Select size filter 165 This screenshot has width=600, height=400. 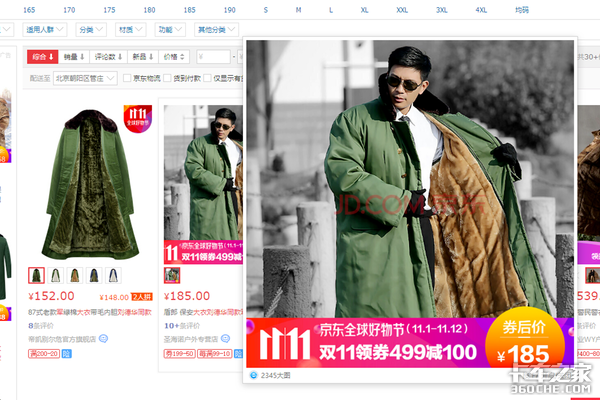click(29, 10)
